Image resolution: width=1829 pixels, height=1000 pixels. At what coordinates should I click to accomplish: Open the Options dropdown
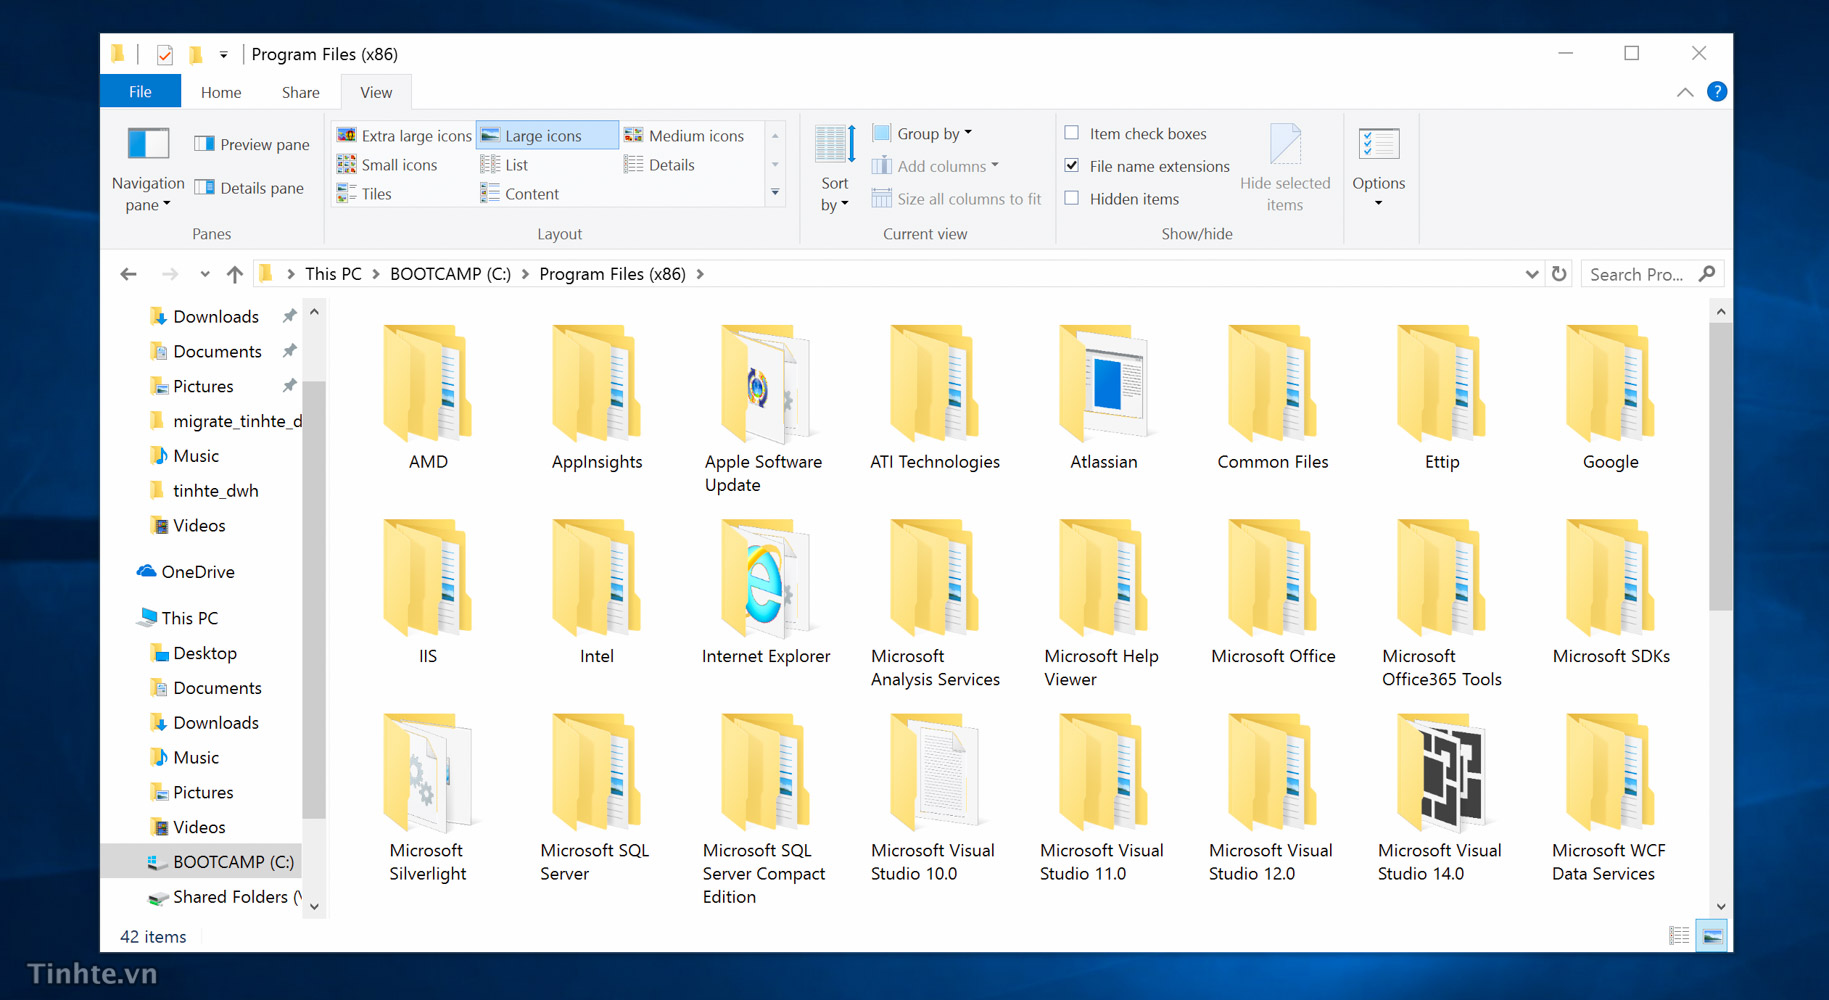tap(1379, 168)
